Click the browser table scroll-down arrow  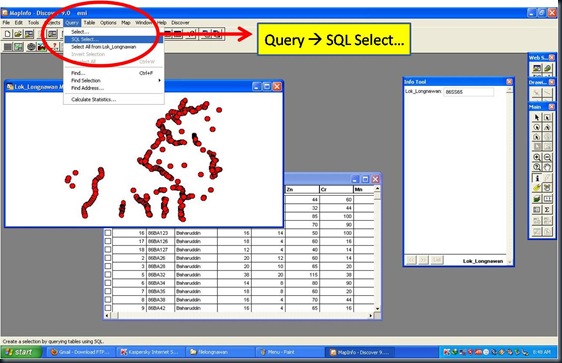(377, 309)
